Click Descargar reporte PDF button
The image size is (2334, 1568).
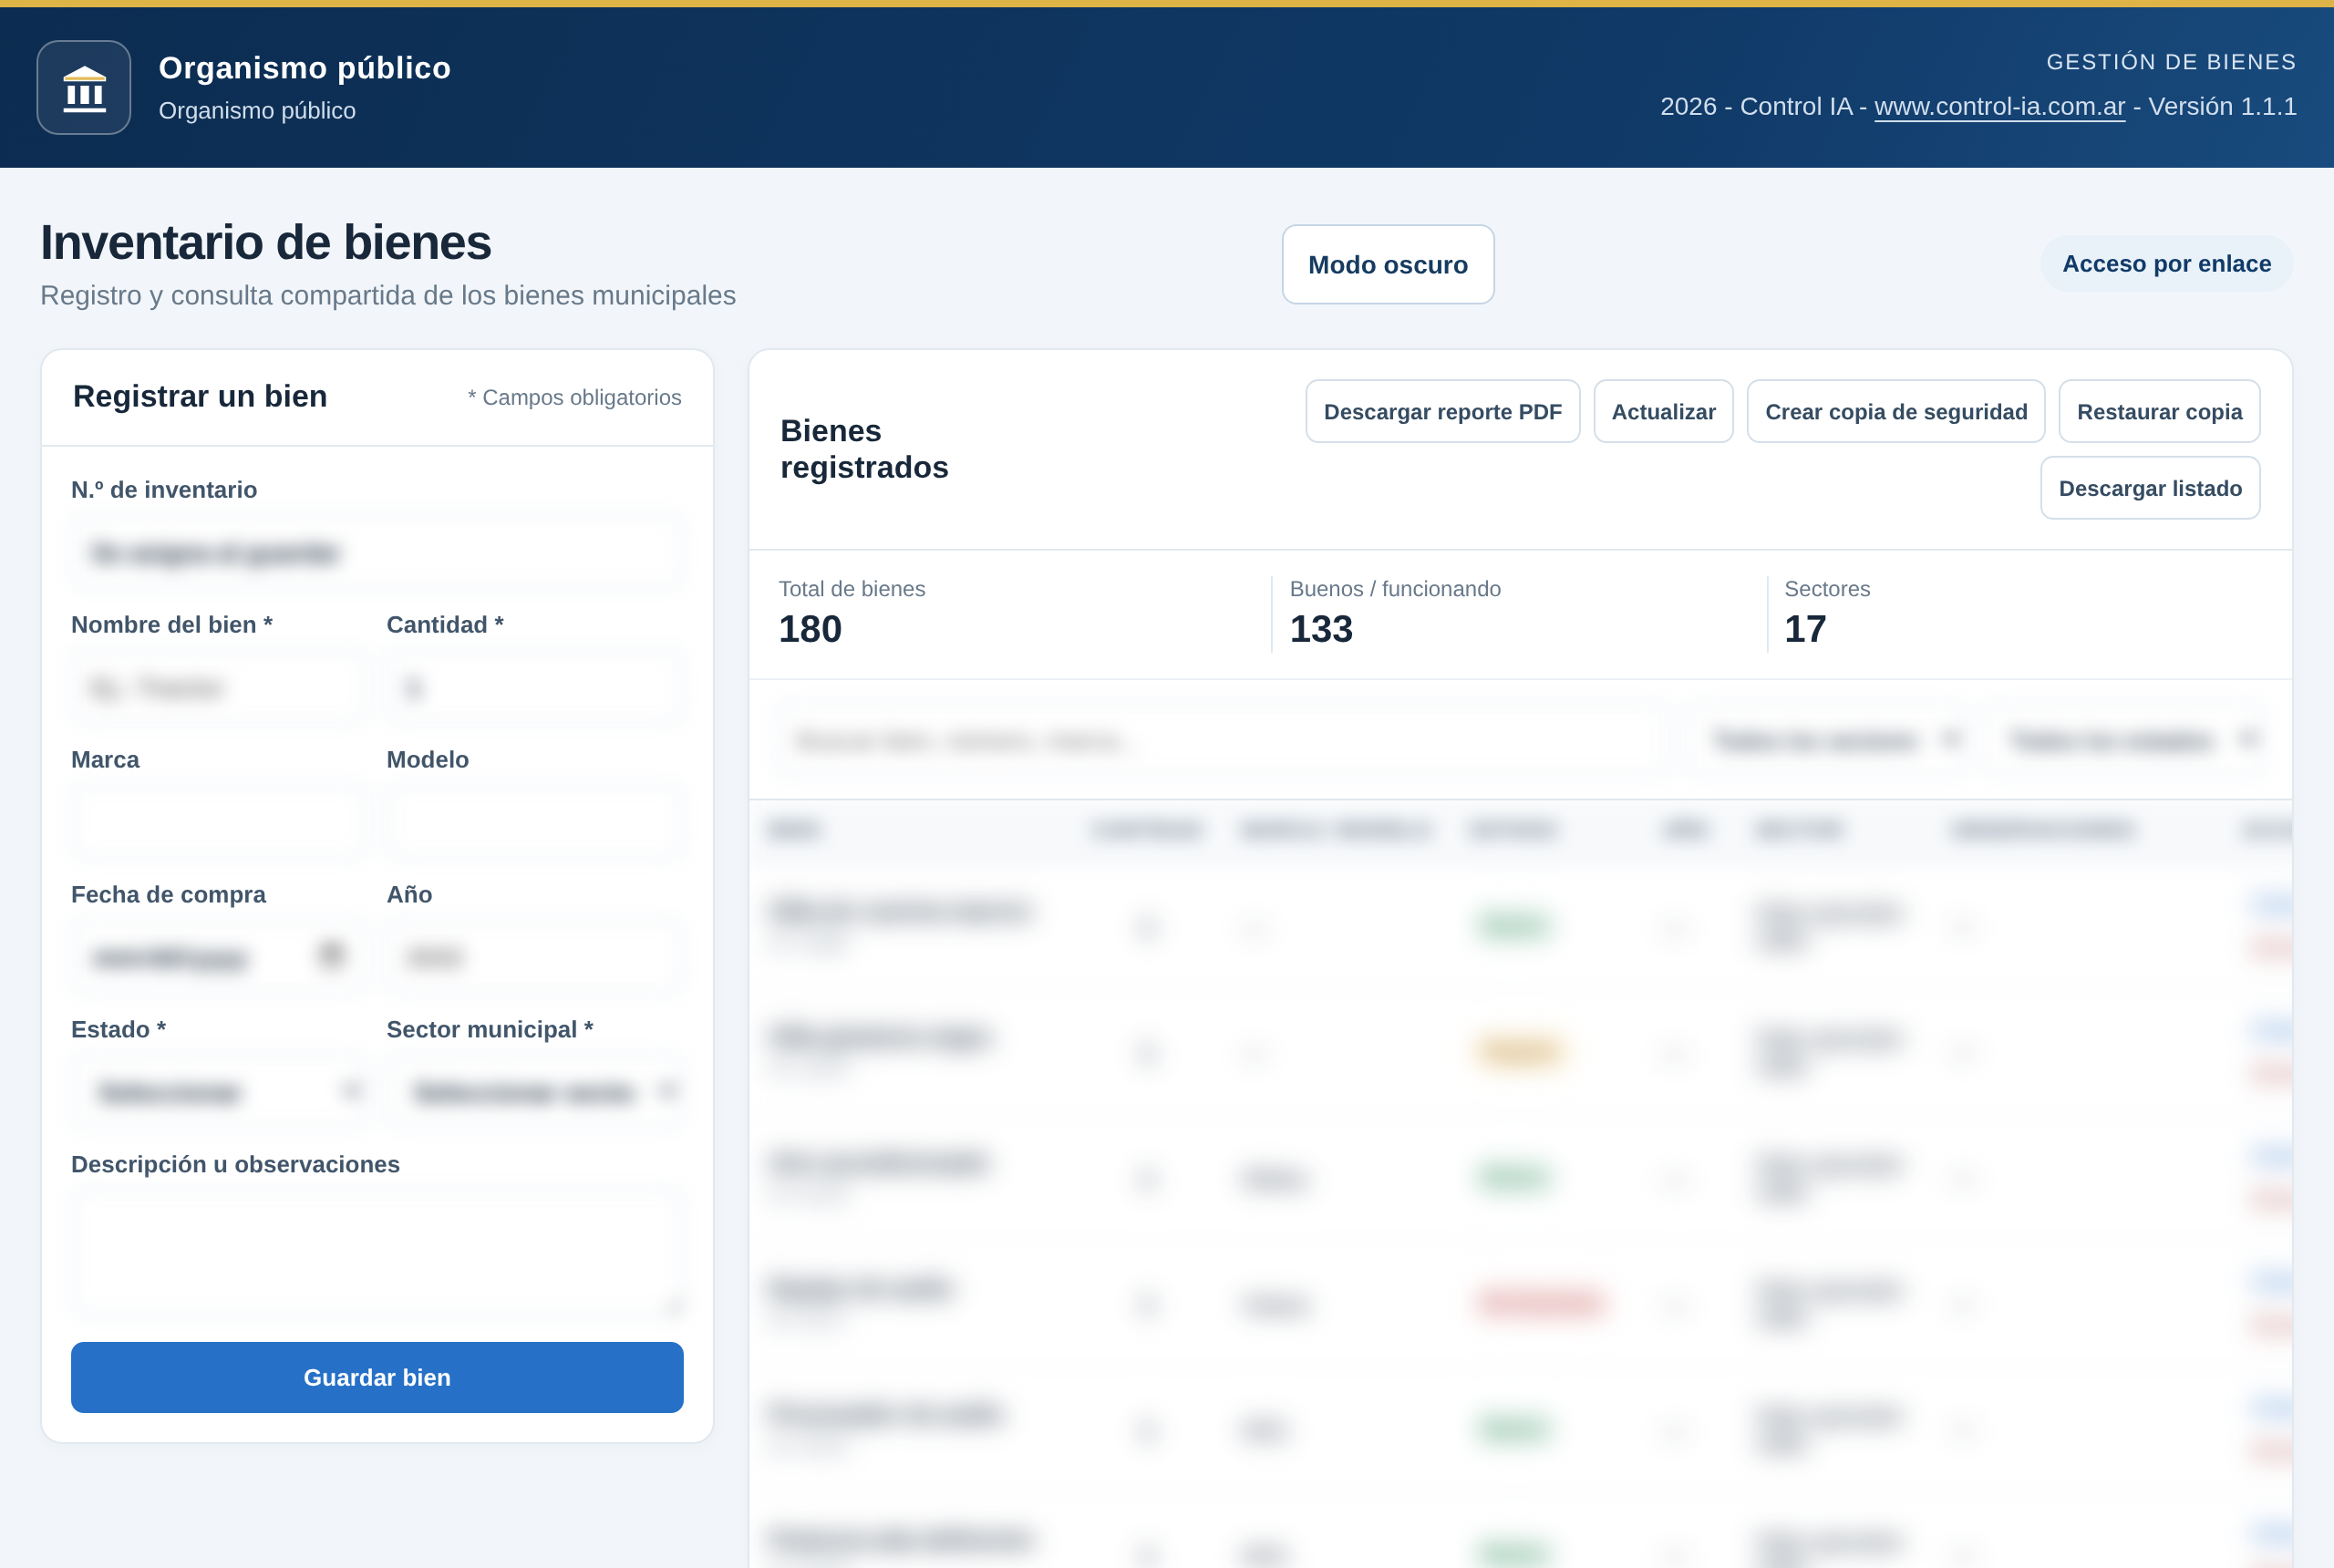pyautogui.click(x=1442, y=411)
